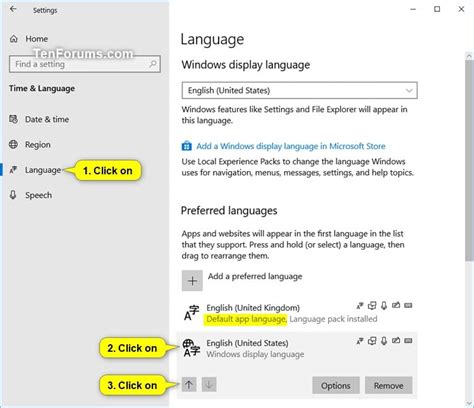Click speech recognition mic icon in United States row

[x=384, y=341]
